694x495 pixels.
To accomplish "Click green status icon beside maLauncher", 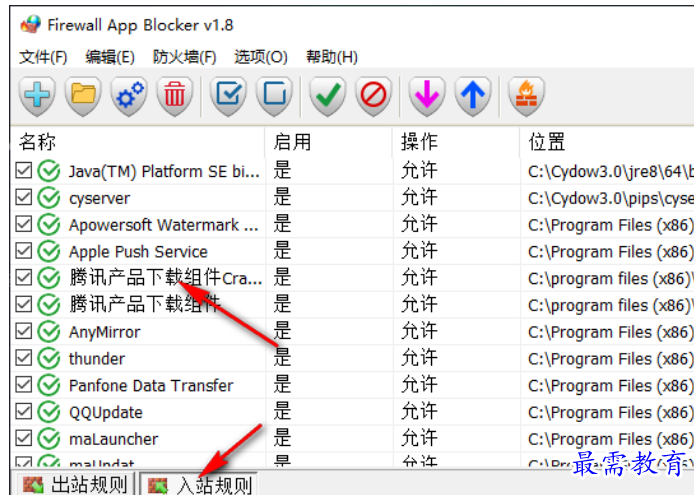I will (49, 439).
